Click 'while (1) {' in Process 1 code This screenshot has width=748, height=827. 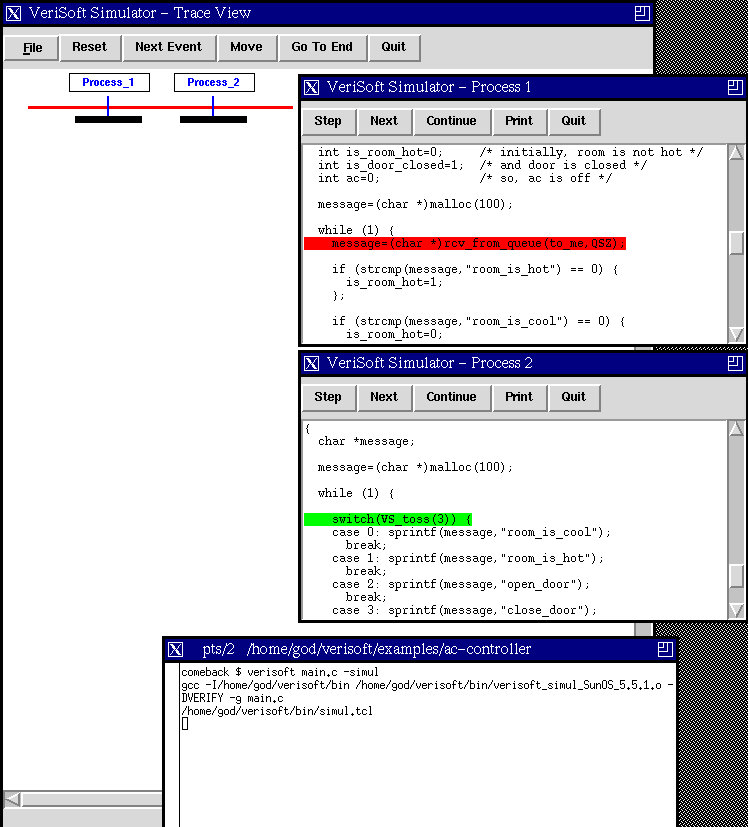(x=356, y=230)
